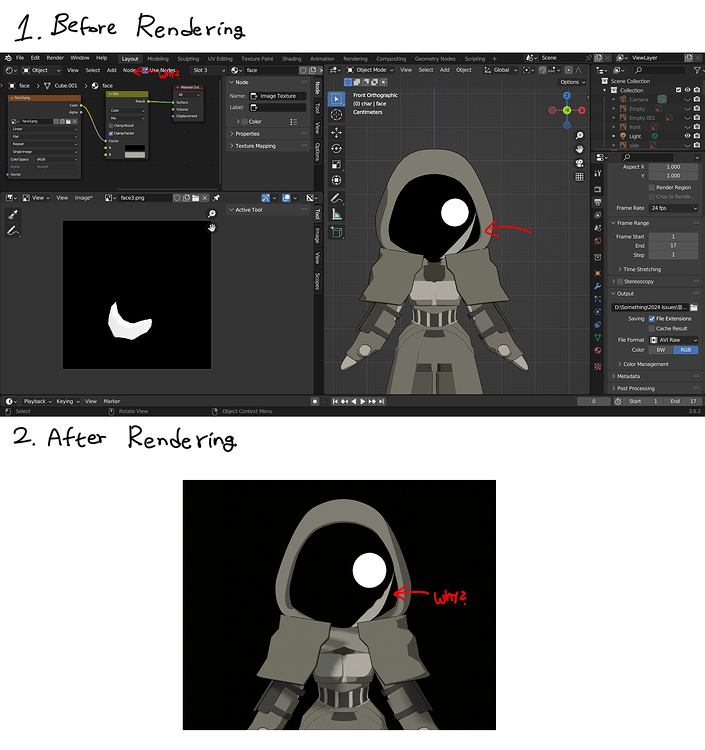
Task: Hide the Light object with its eye icon
Action: (687, 136)
